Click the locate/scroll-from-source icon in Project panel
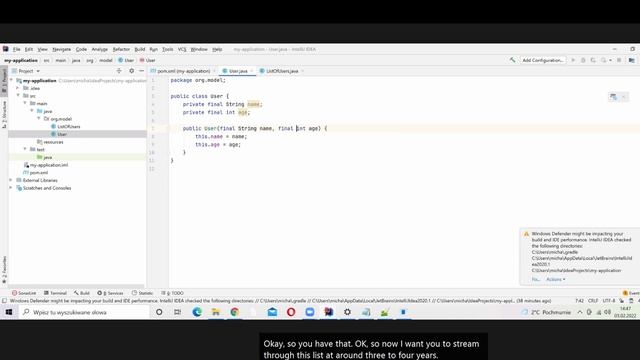640x360 pixels. [119, 71]
